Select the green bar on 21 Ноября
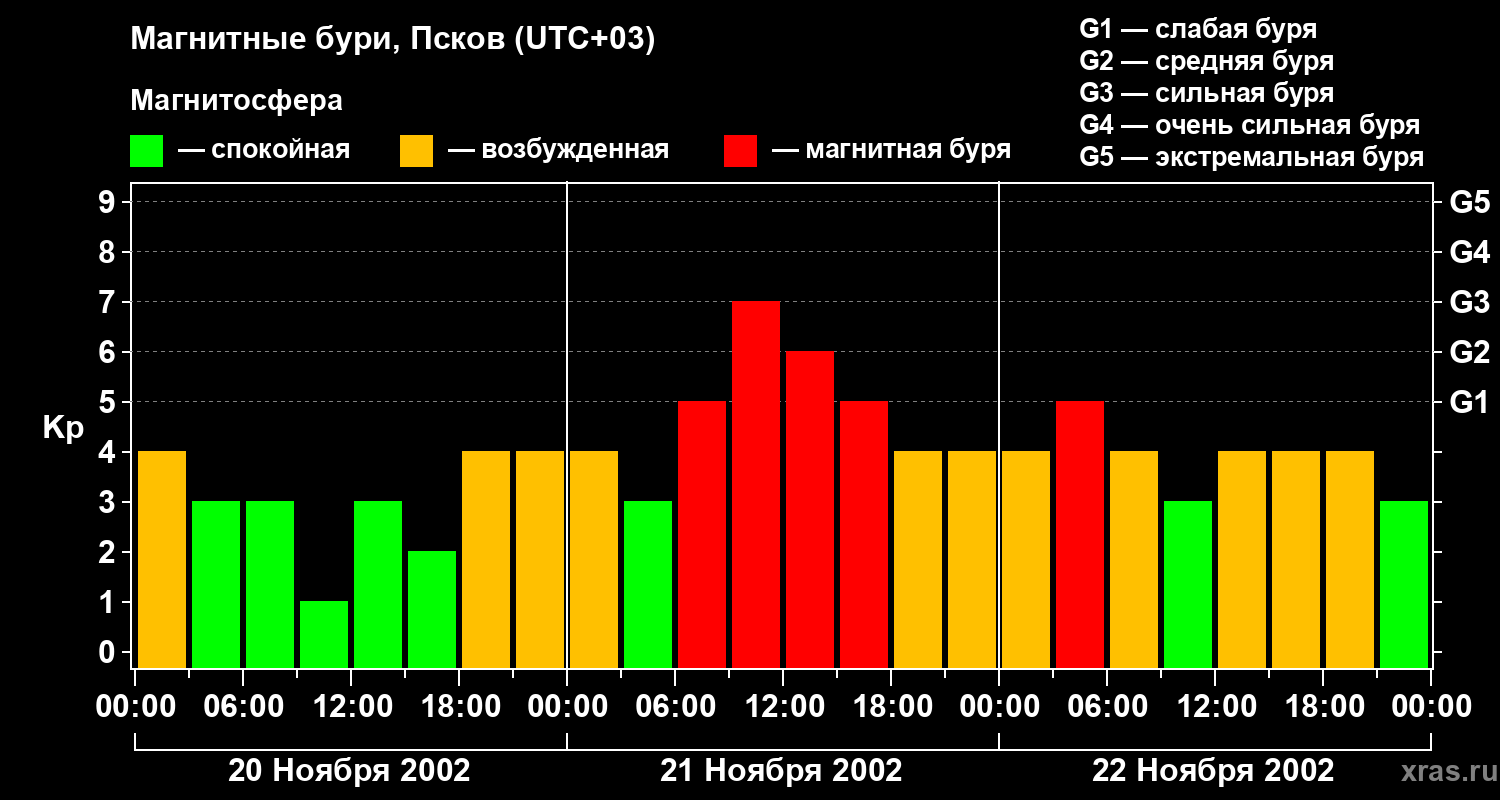This screenshot has height=800, width=1500. click(648, 584)
